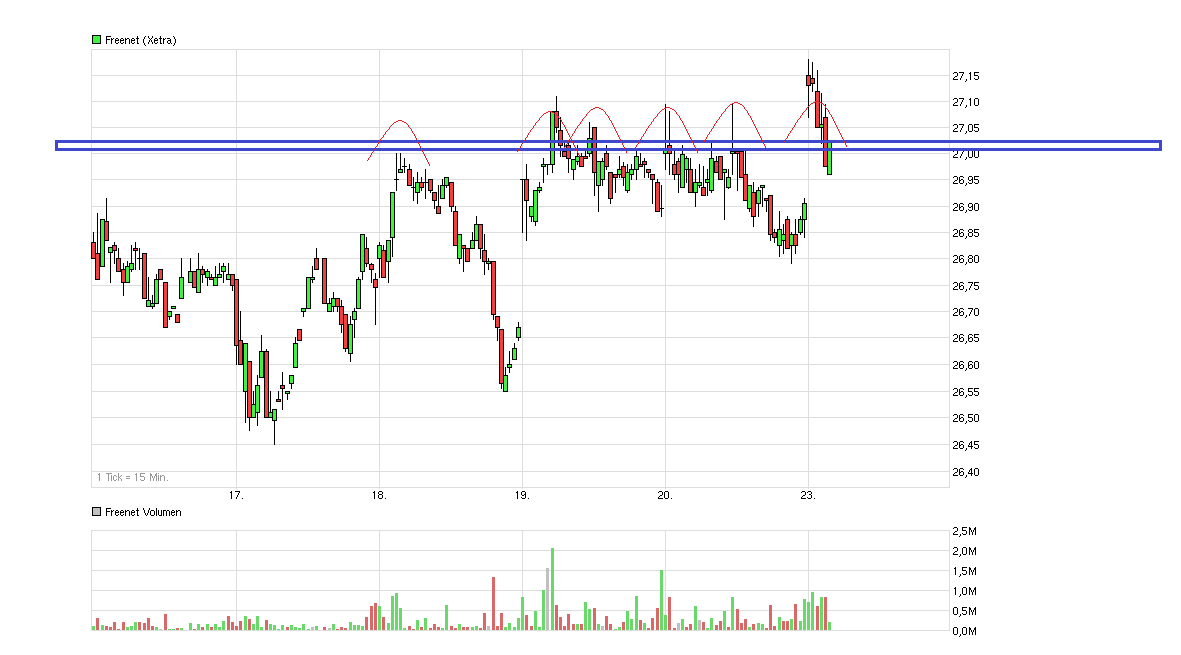The image size is (1181, 655).
Task: Click the 0,0M volume axis label
Action: [x=964, y=631]
